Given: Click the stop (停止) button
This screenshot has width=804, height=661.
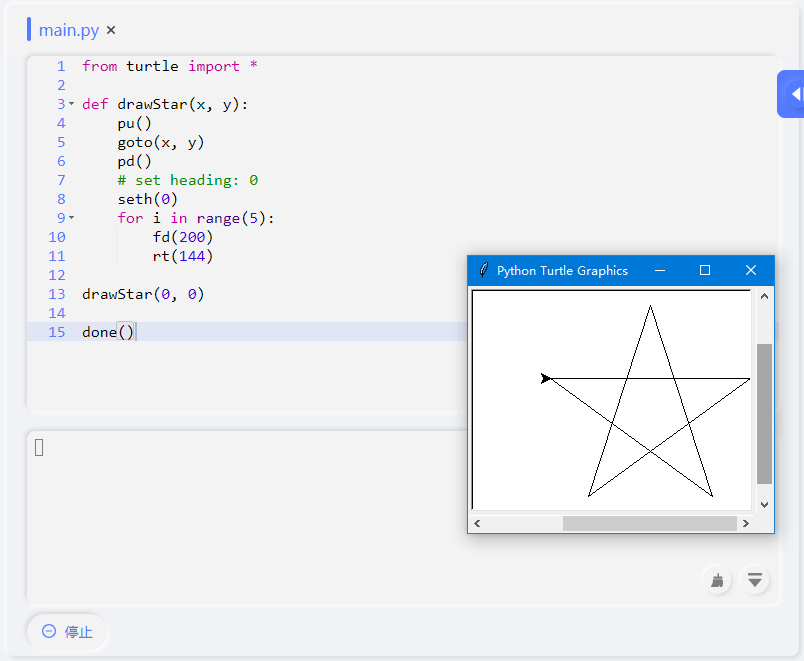Looking at the screenshot, I should tap(67, 631).
